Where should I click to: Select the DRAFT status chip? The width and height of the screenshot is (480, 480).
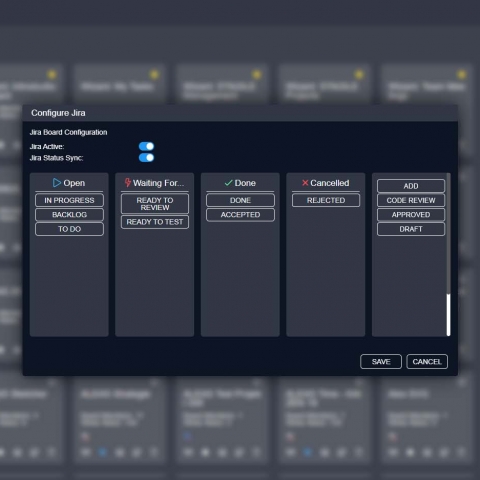click(x=411, y=229)
